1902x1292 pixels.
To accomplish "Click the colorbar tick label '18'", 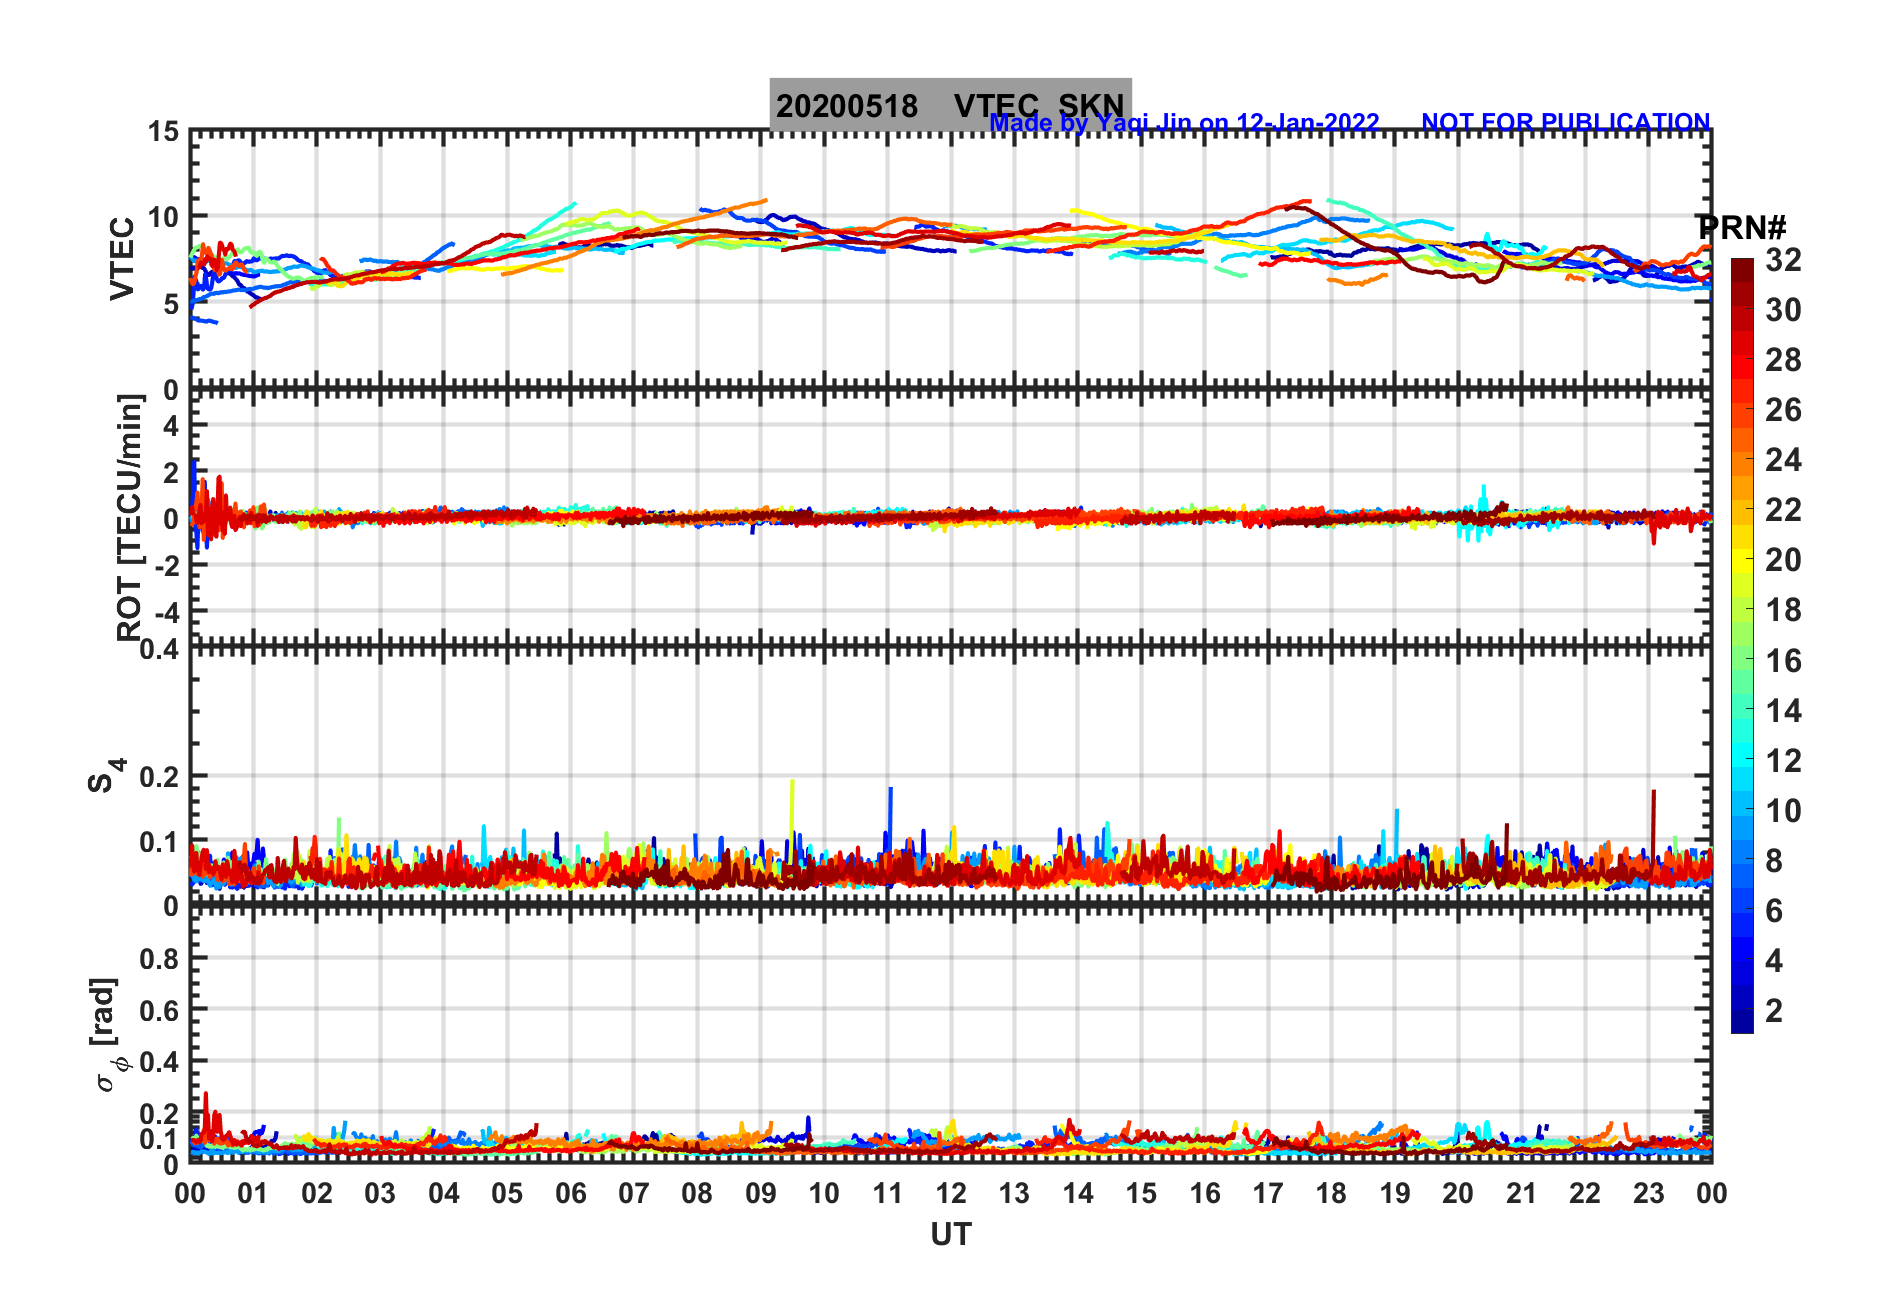I will pyautogui.click(x=1783, y=610).
